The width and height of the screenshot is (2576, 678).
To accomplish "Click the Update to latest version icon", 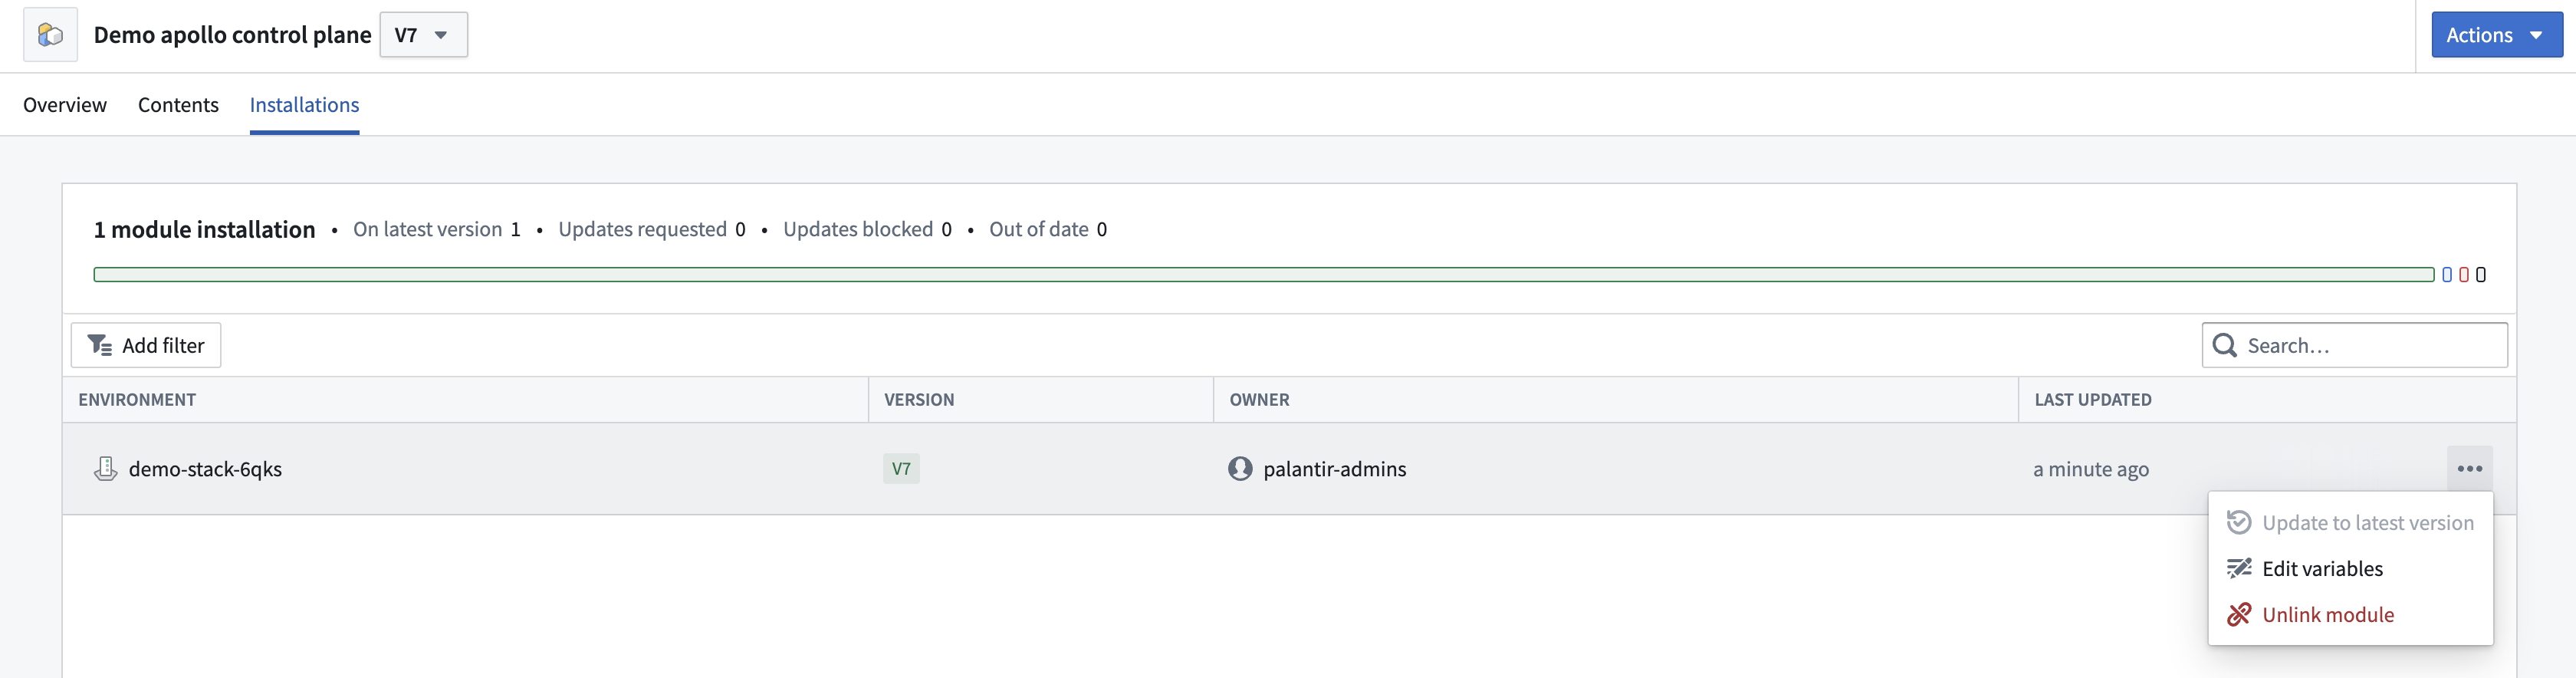I will point(2239,522).
